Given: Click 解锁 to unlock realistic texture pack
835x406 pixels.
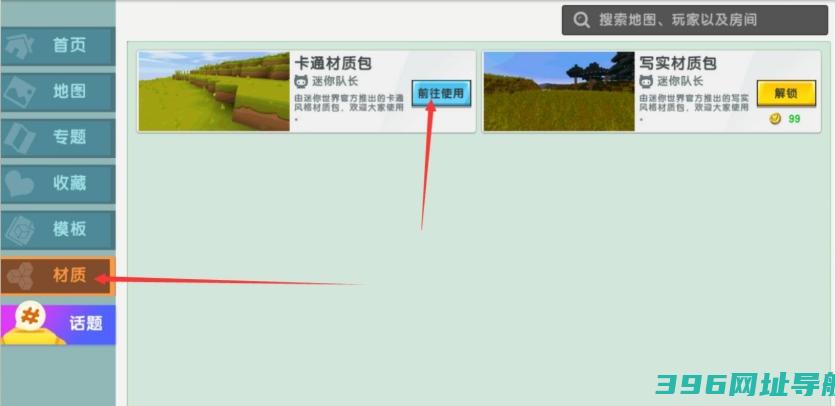Looking at the screenshot, I should click(786, 94).
